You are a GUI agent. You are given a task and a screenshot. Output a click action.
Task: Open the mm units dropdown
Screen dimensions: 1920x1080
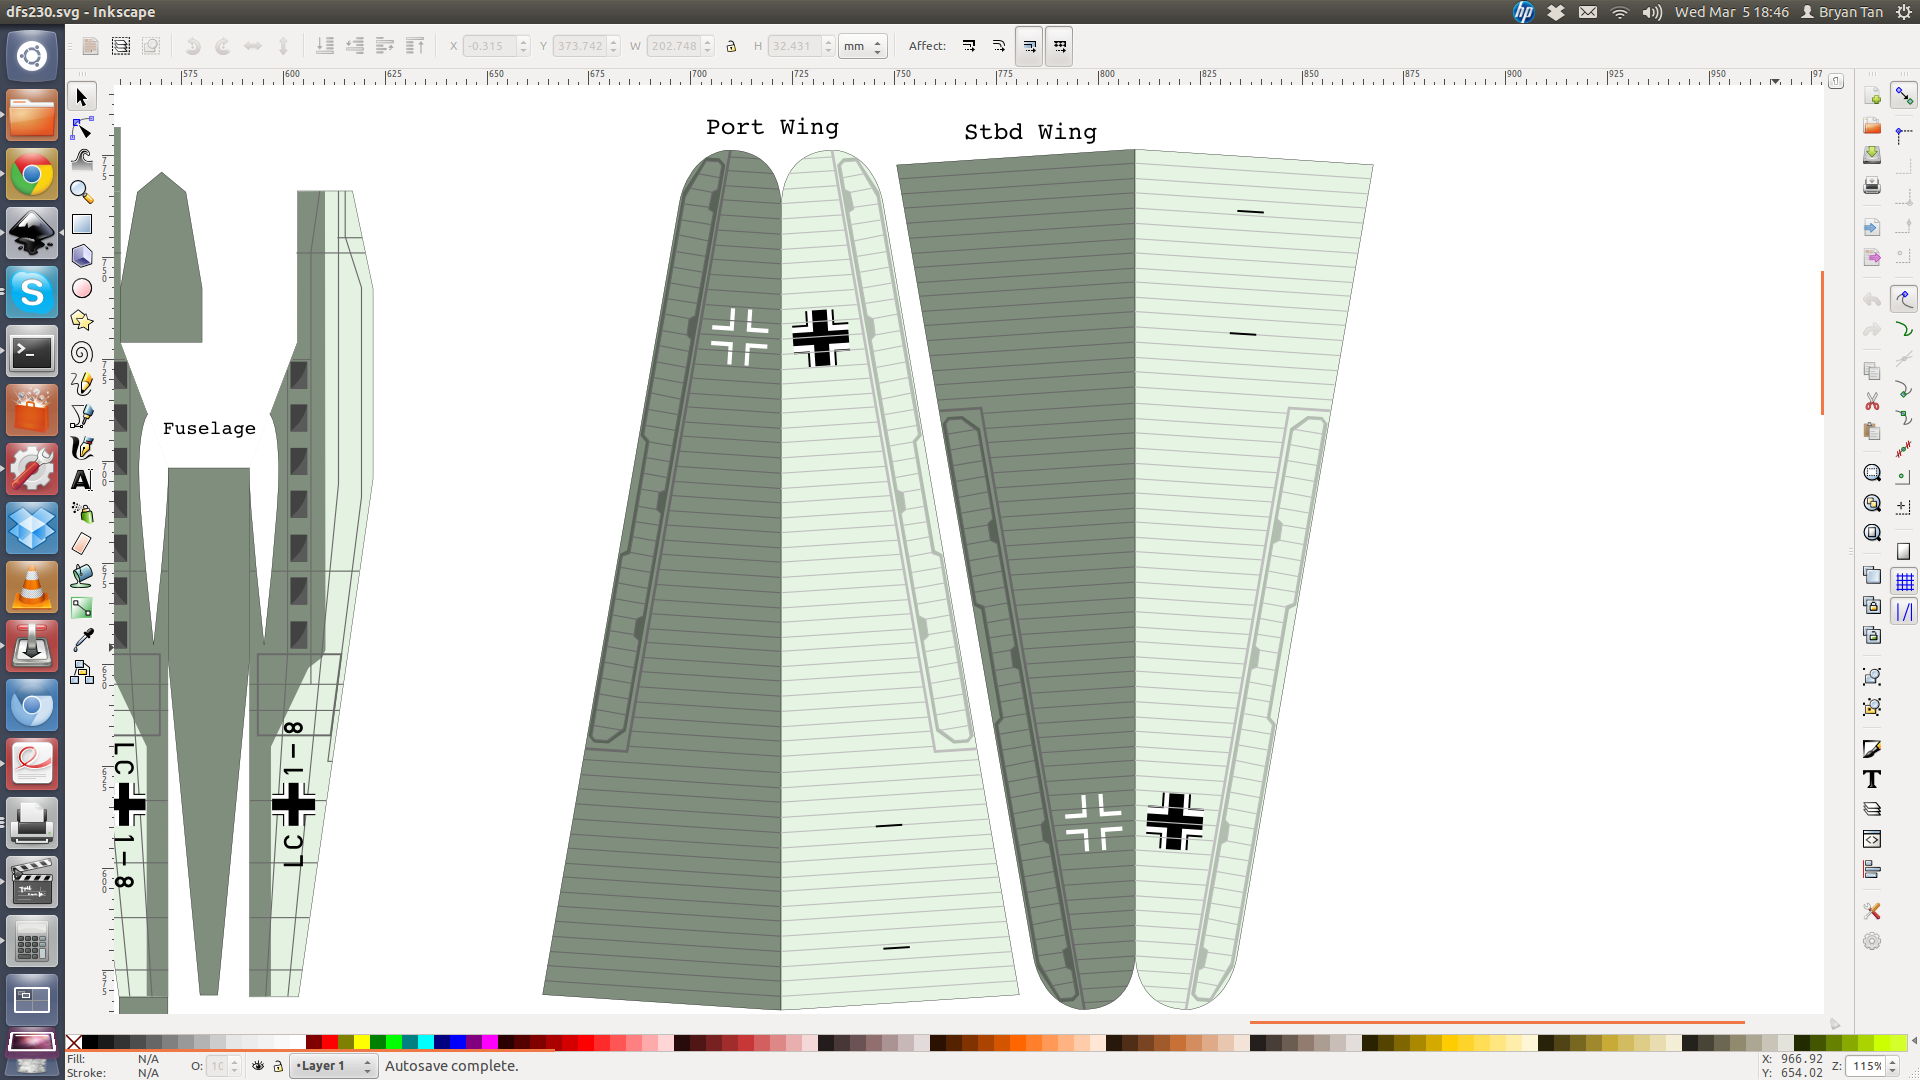(862, 46)
